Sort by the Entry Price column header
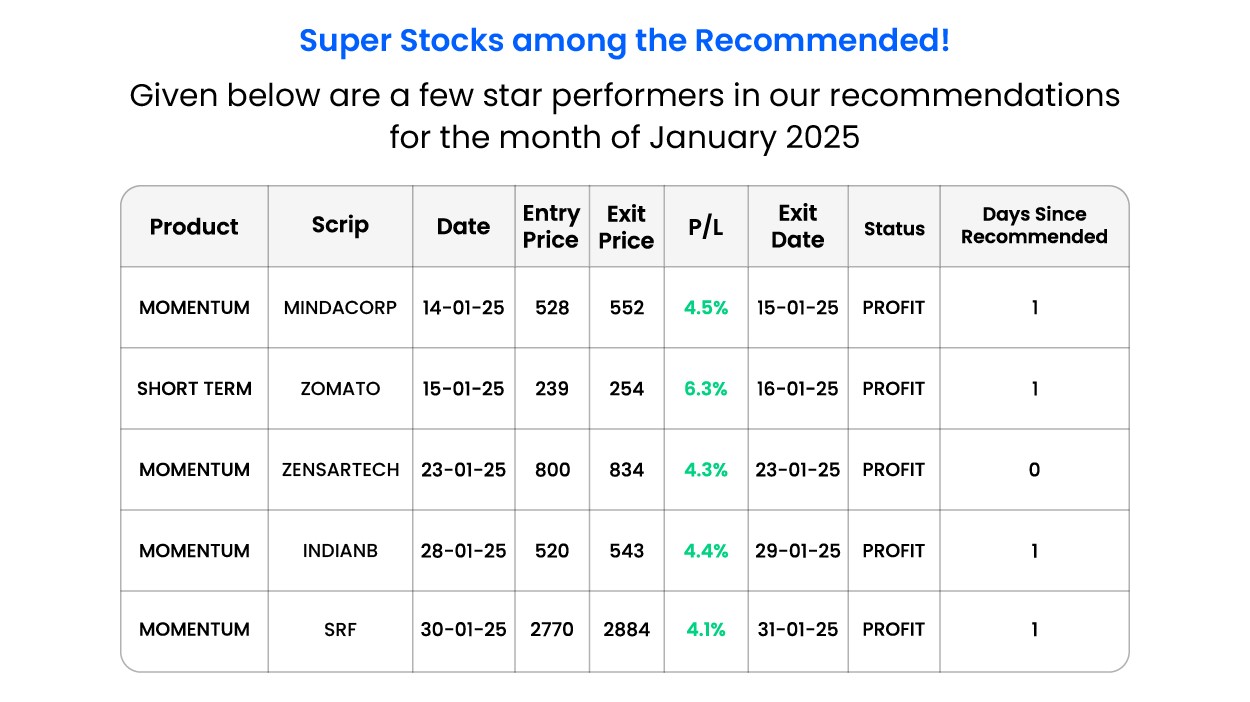1250x702 pixels. coord(551,227)
